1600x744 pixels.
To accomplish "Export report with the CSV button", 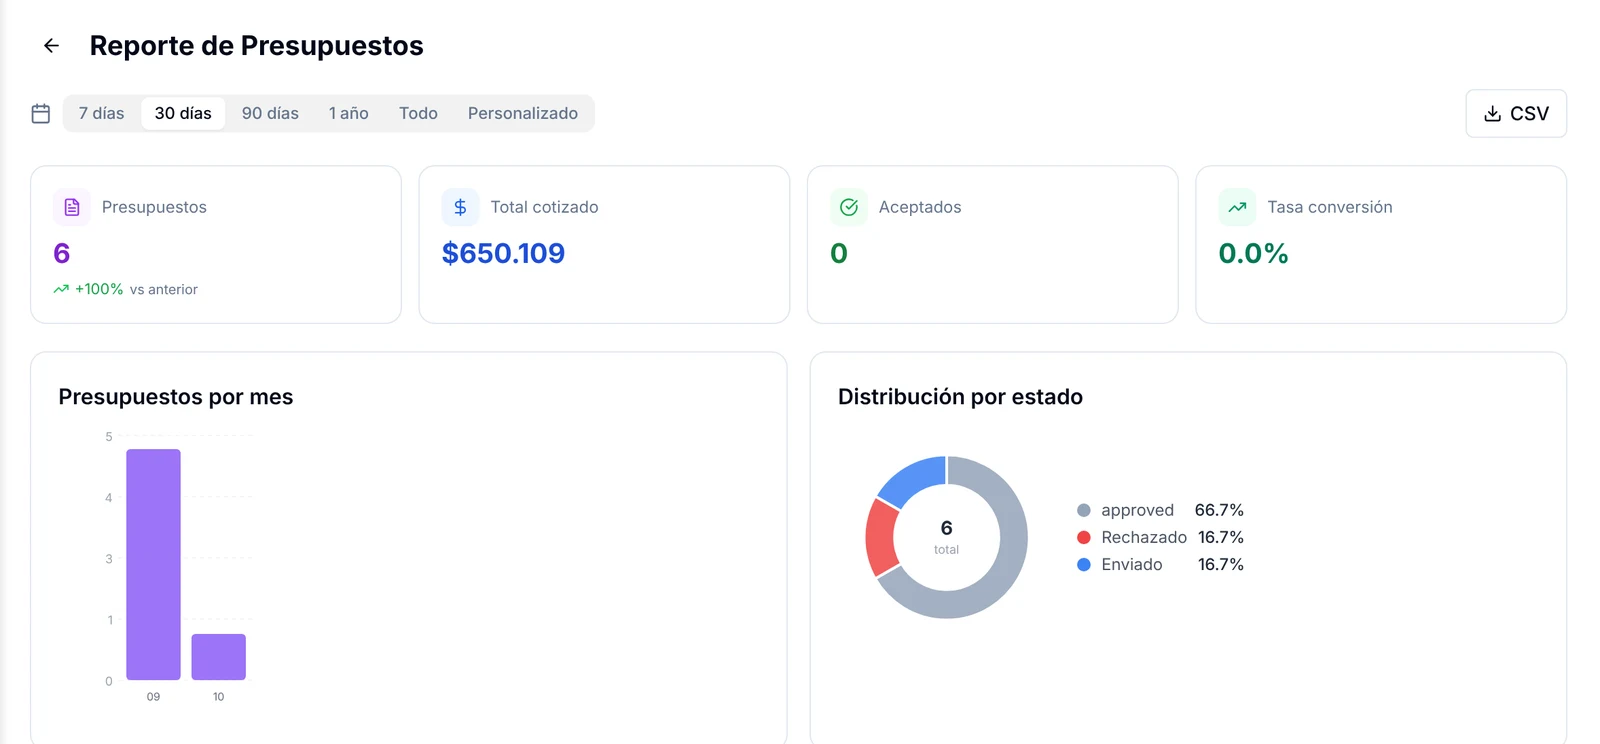I will [x=1516, y=113].
